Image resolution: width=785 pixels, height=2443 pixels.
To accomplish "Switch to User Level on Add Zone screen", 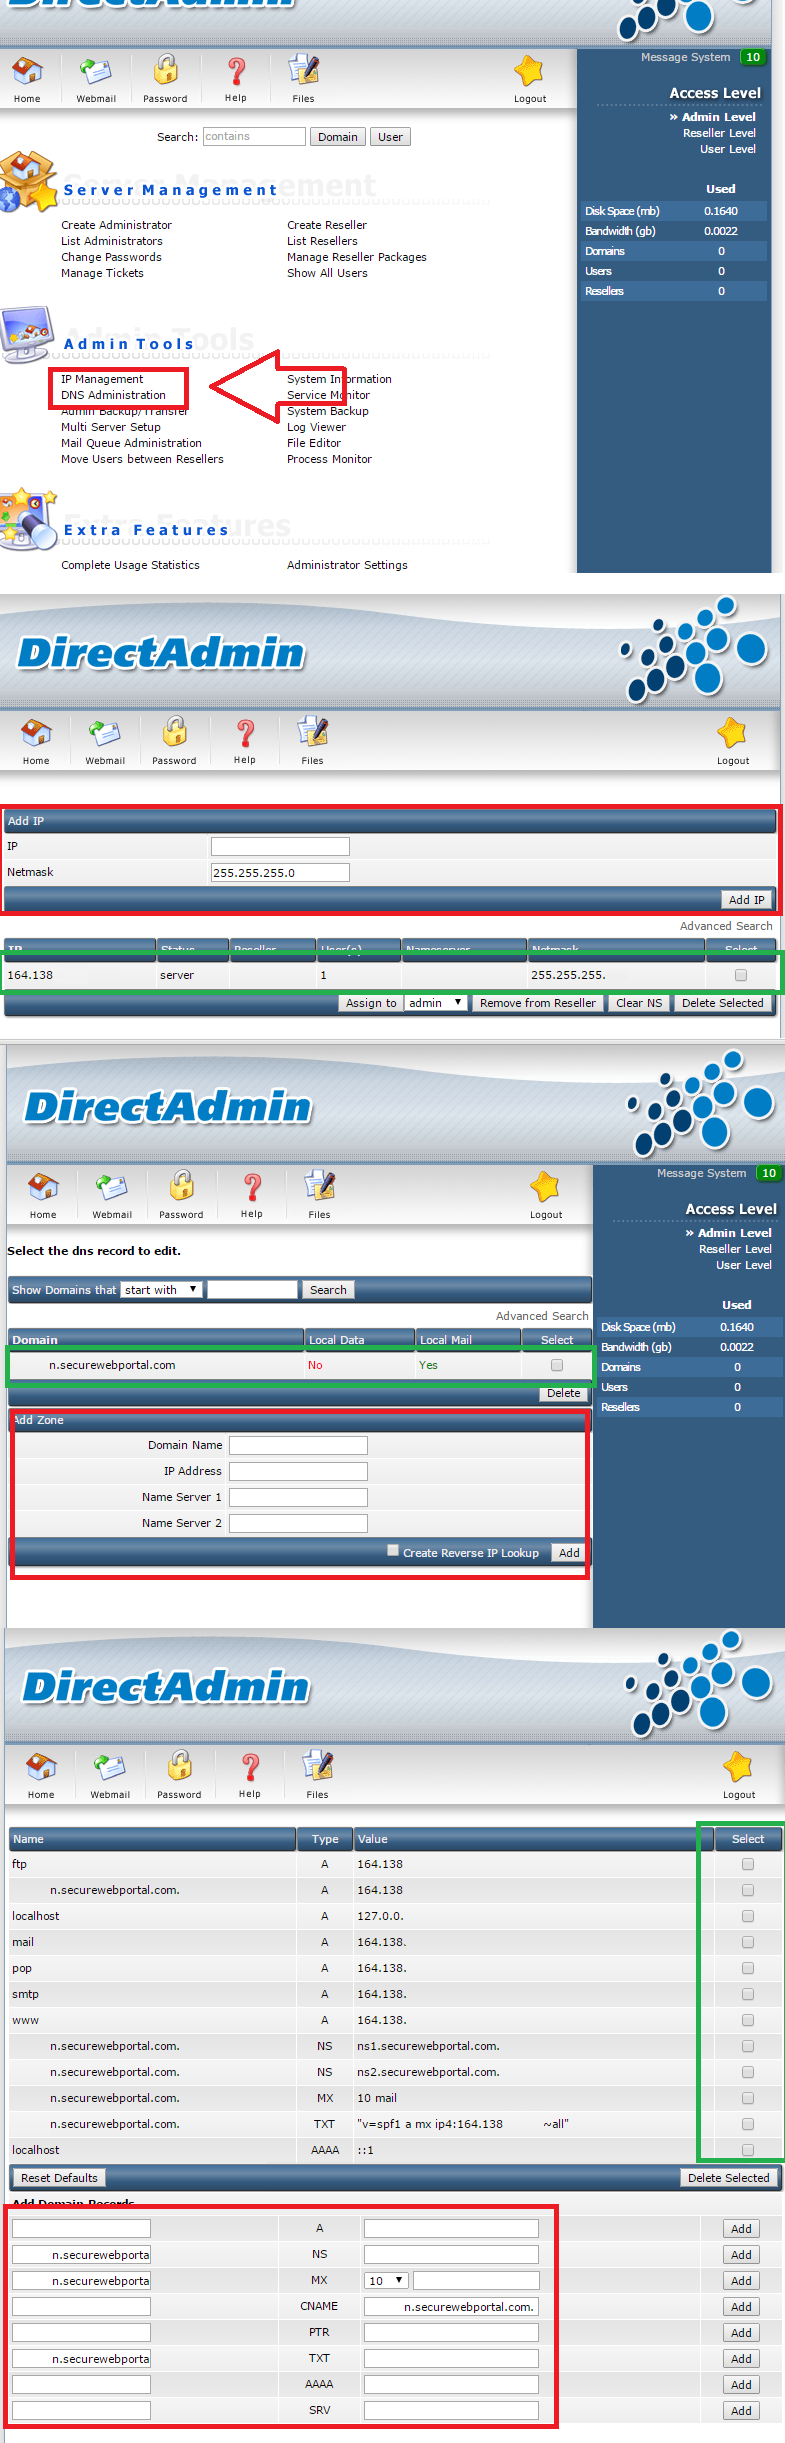I will [743, 1265].
